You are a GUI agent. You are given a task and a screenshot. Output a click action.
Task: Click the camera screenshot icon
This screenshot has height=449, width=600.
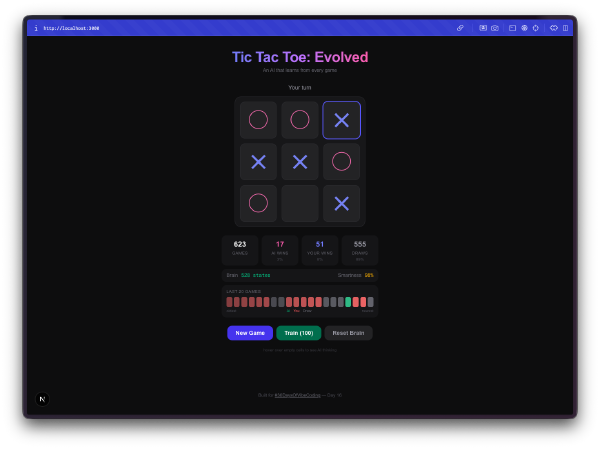pos(495,28)
